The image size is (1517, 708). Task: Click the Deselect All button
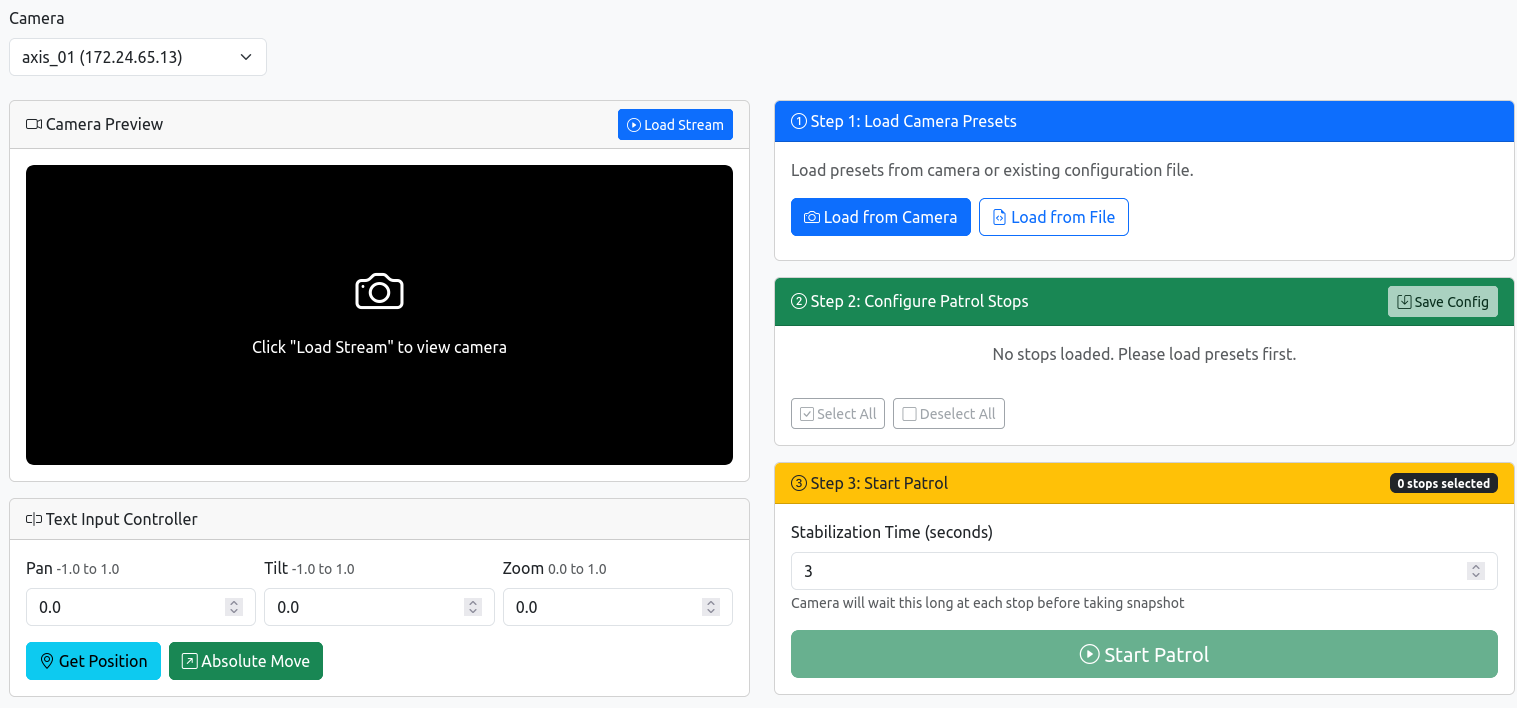pos(949,414)
